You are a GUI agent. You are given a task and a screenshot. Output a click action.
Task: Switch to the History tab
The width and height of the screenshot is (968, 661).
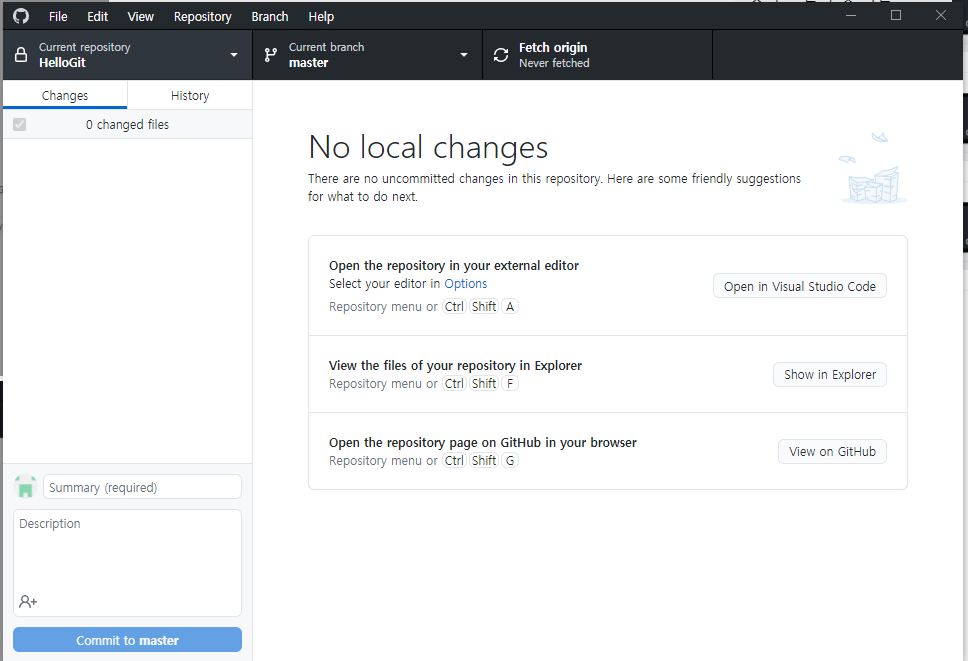(190, 96)
